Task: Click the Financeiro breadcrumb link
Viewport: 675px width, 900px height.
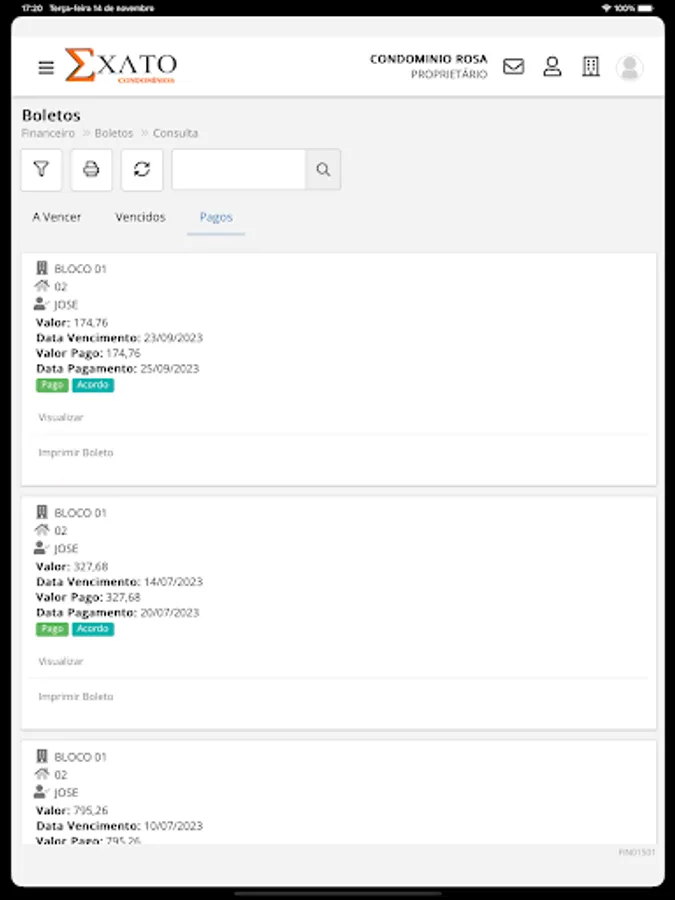Action: coord(46,132)
